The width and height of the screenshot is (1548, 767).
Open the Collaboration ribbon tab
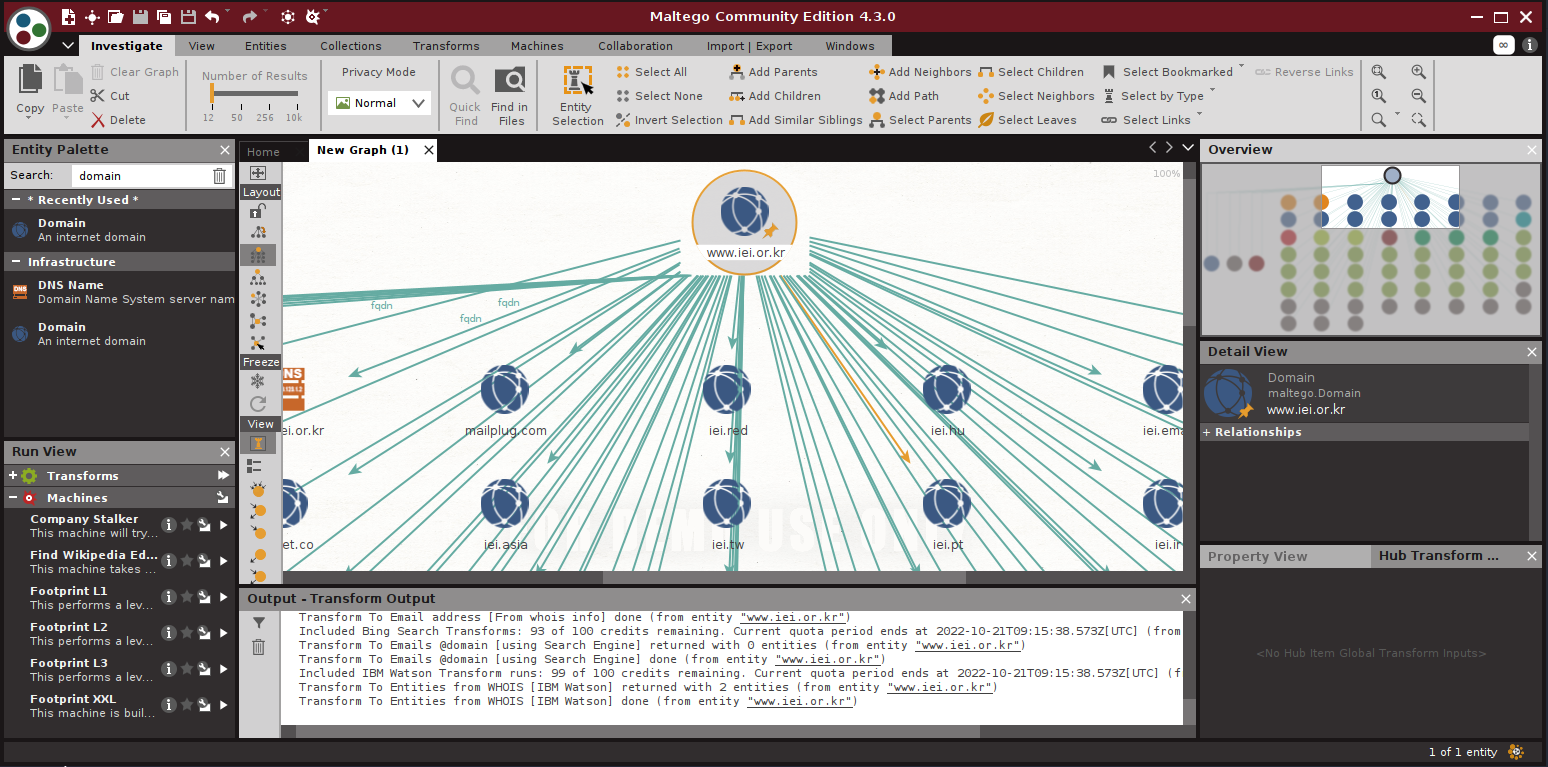pyautogui.click(x=635, y=46)
